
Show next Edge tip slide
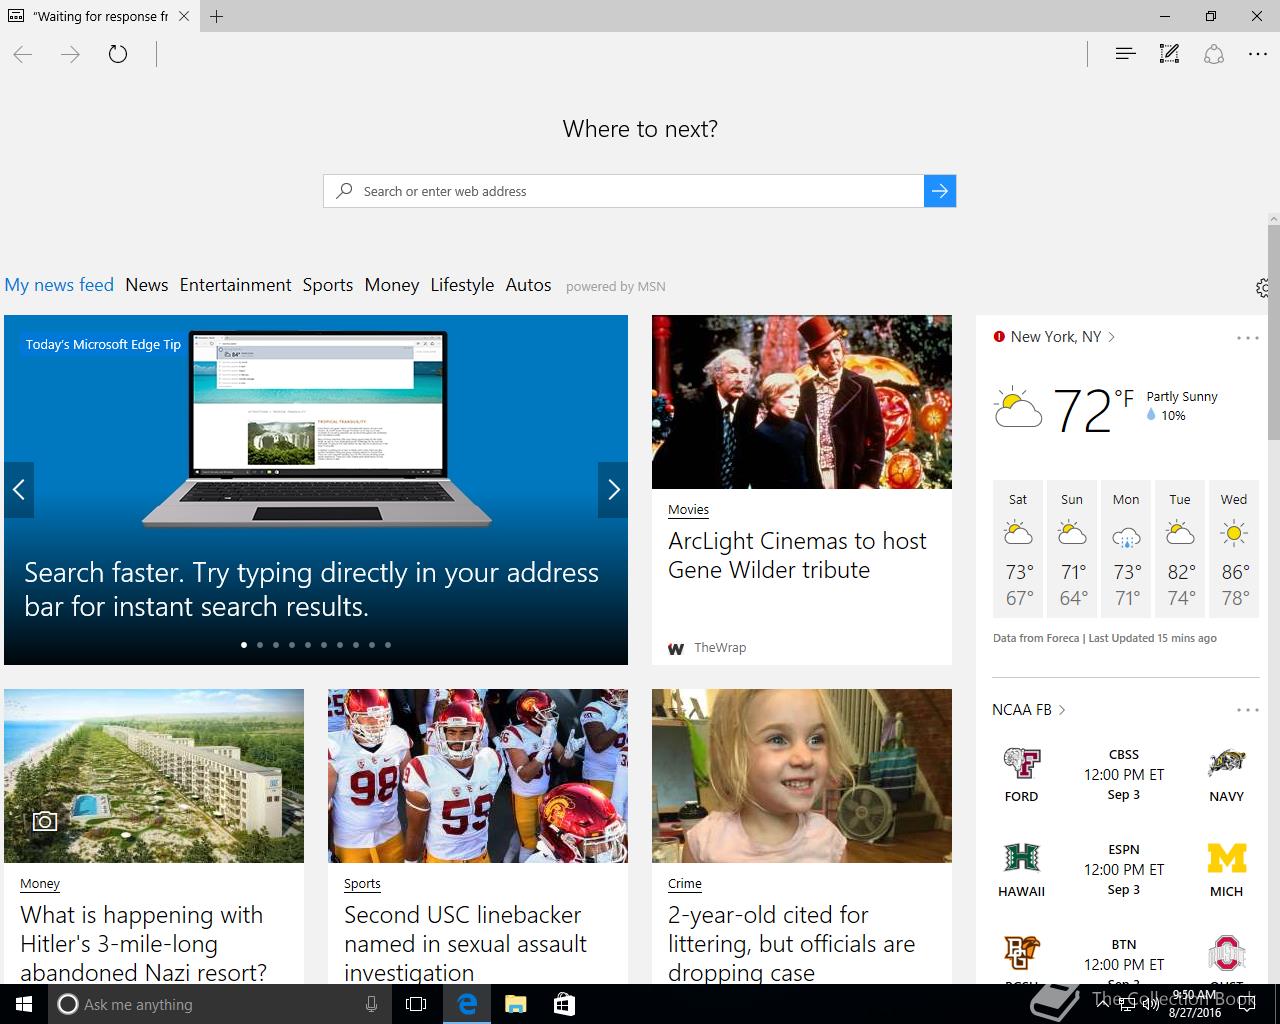[x=613, y=490]
